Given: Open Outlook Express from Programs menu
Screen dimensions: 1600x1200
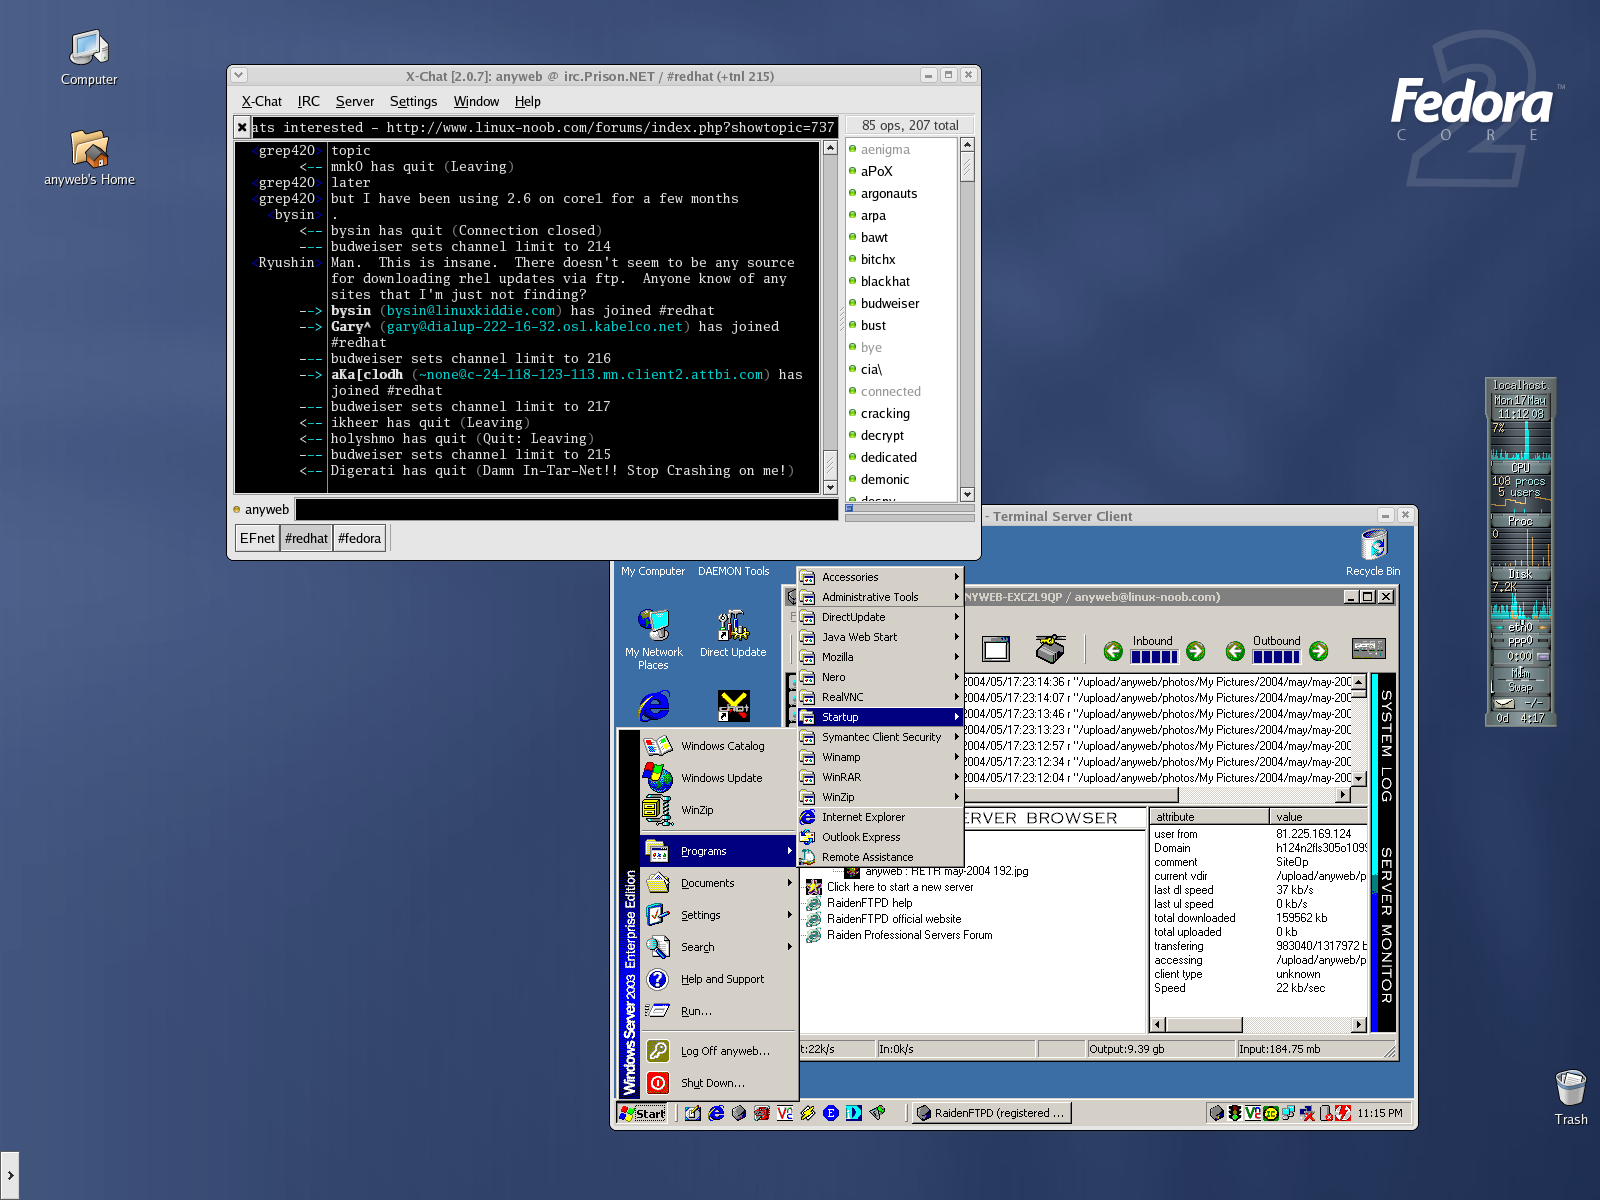Looking at the screenshot, I should (x=880, y=837).
